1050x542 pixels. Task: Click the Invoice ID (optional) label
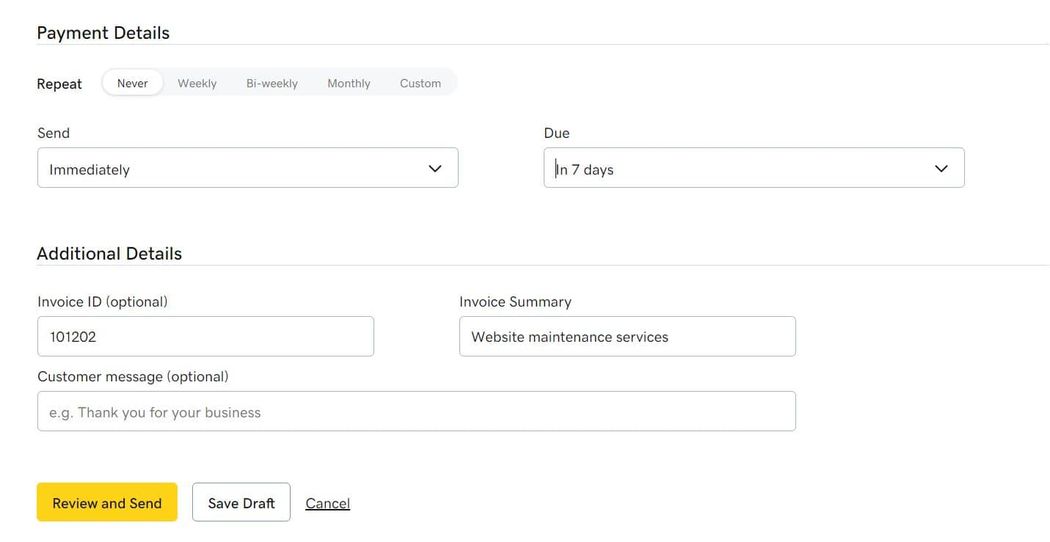click(x=102, y=301)
